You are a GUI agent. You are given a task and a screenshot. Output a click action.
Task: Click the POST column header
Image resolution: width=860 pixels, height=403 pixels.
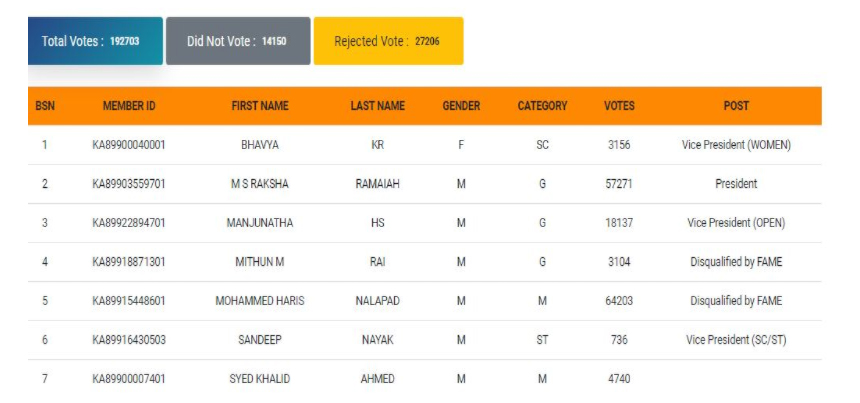pos(736,106)
